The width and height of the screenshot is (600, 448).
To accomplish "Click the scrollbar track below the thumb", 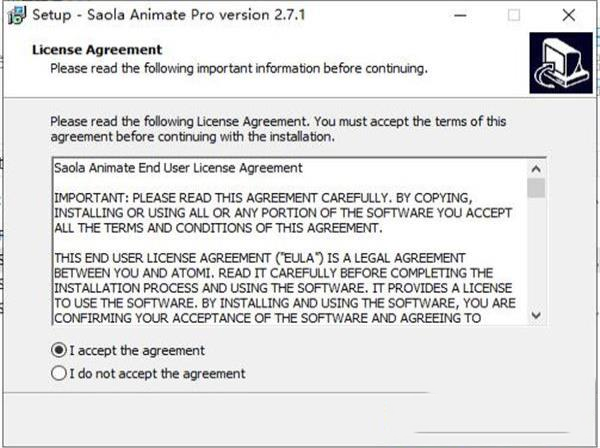I will pos(536,253).
